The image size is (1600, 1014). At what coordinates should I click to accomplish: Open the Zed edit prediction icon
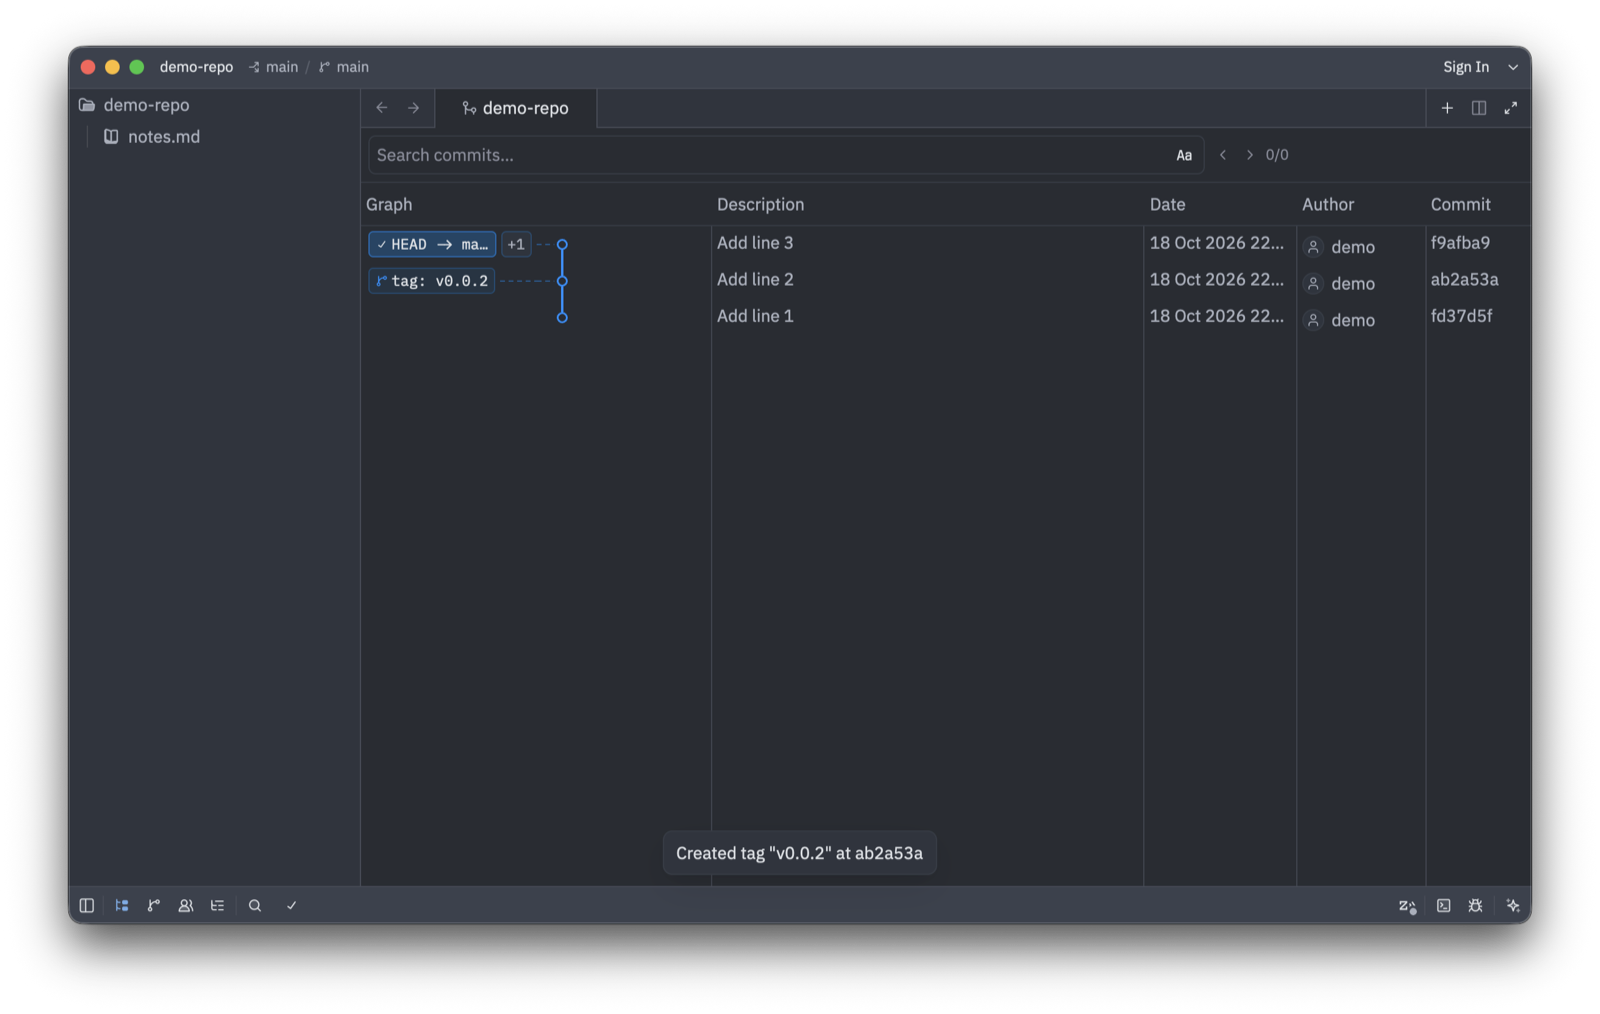point(1407,905)
